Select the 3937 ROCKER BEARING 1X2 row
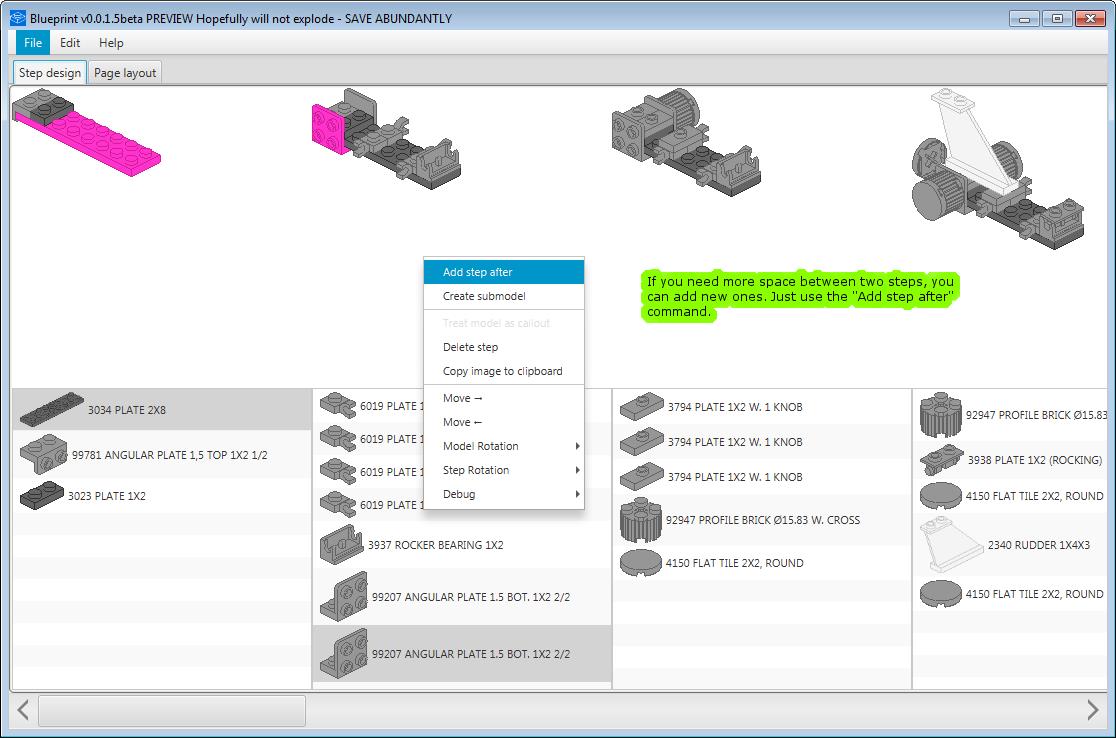The height and width of the screenshot is (738, 1116). click(462, 545)
